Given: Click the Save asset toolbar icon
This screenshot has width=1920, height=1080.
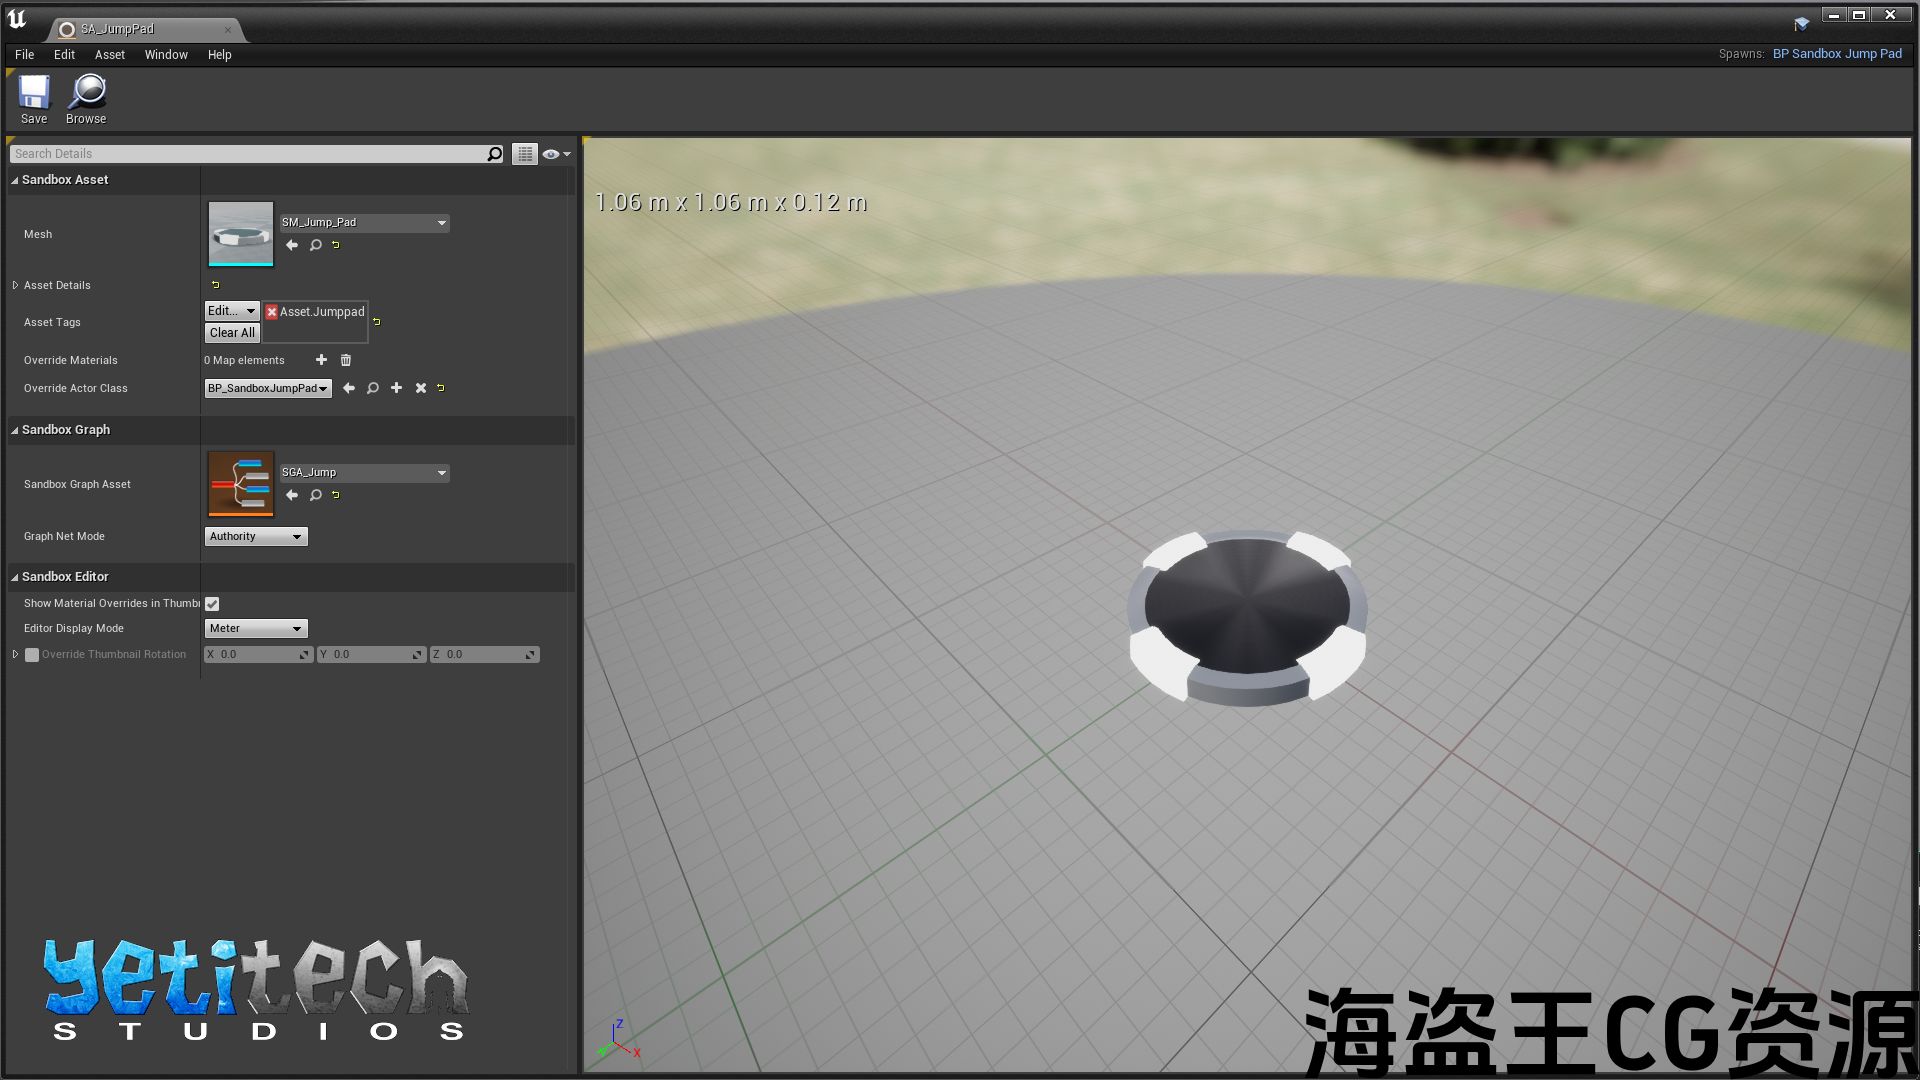Looking at the screenshot, I should (34, 99).
